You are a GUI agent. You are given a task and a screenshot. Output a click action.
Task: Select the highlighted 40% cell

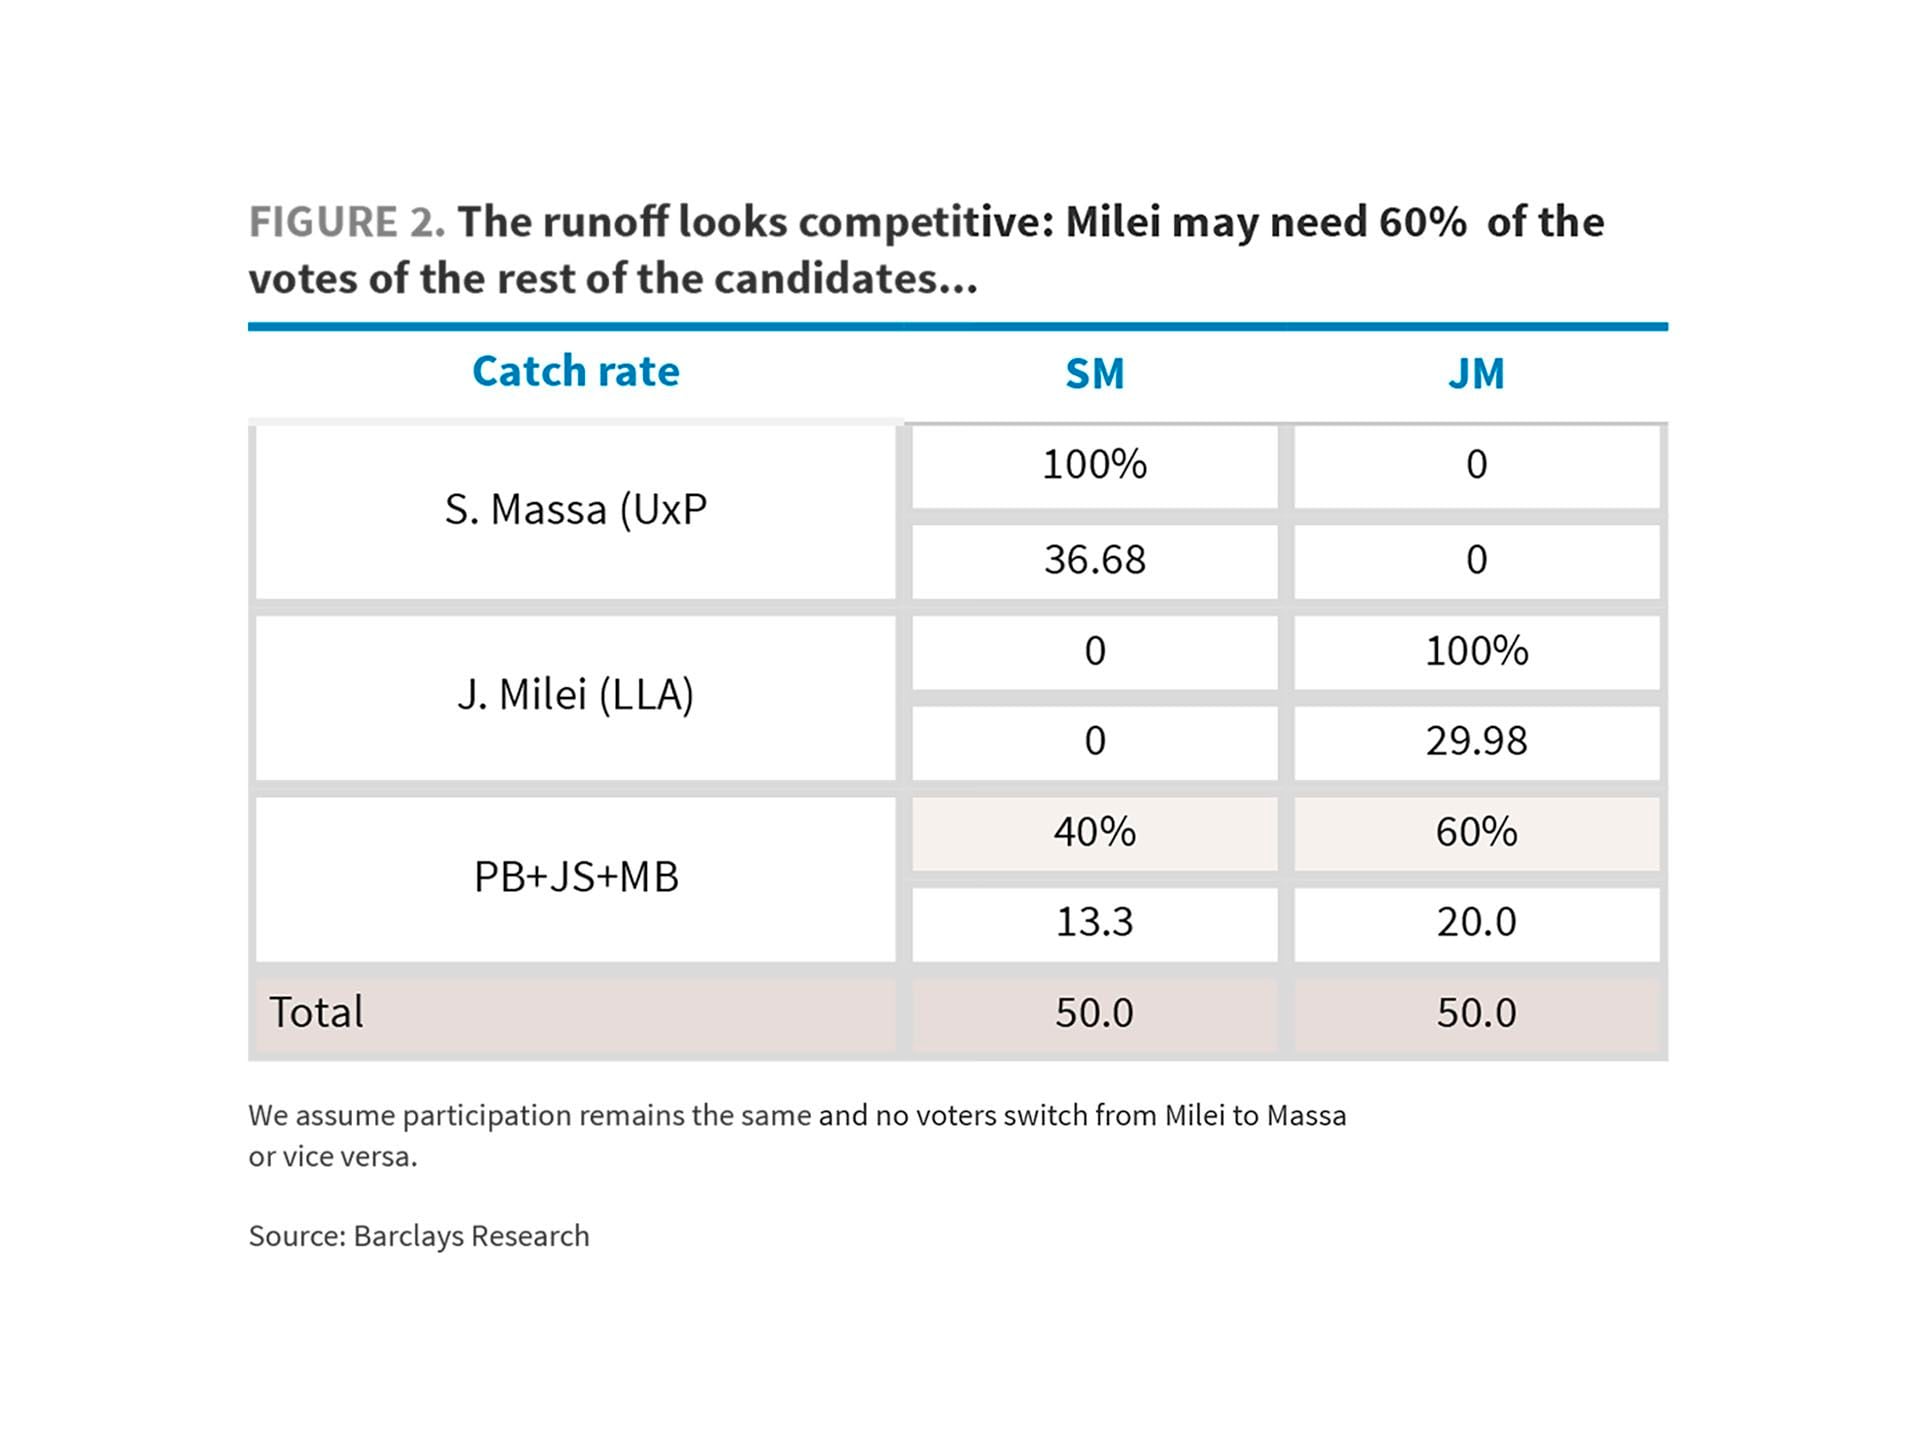[1094, 832]
